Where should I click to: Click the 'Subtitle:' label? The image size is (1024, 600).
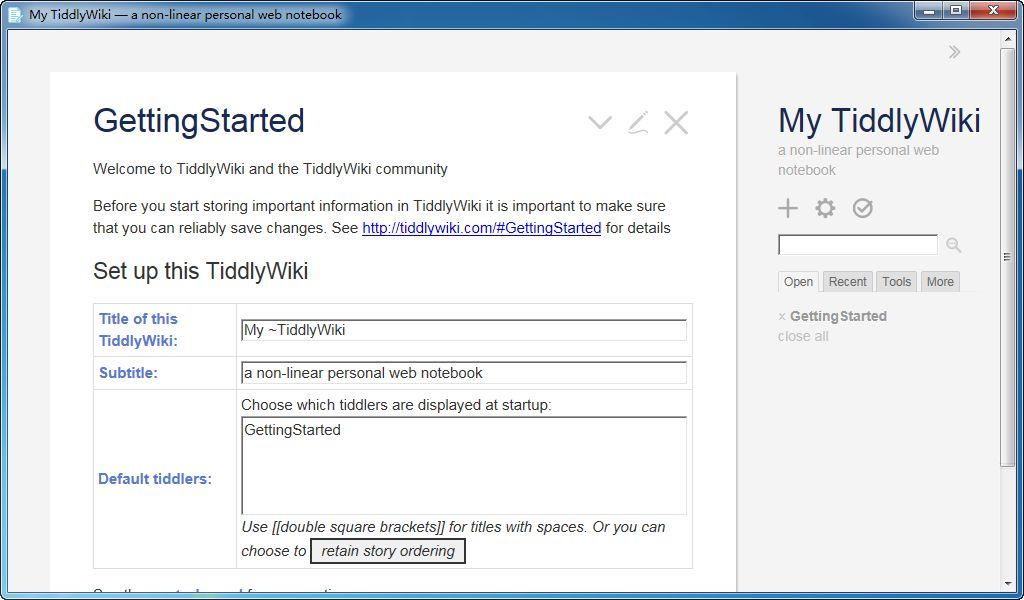click(x=128, y=373)
